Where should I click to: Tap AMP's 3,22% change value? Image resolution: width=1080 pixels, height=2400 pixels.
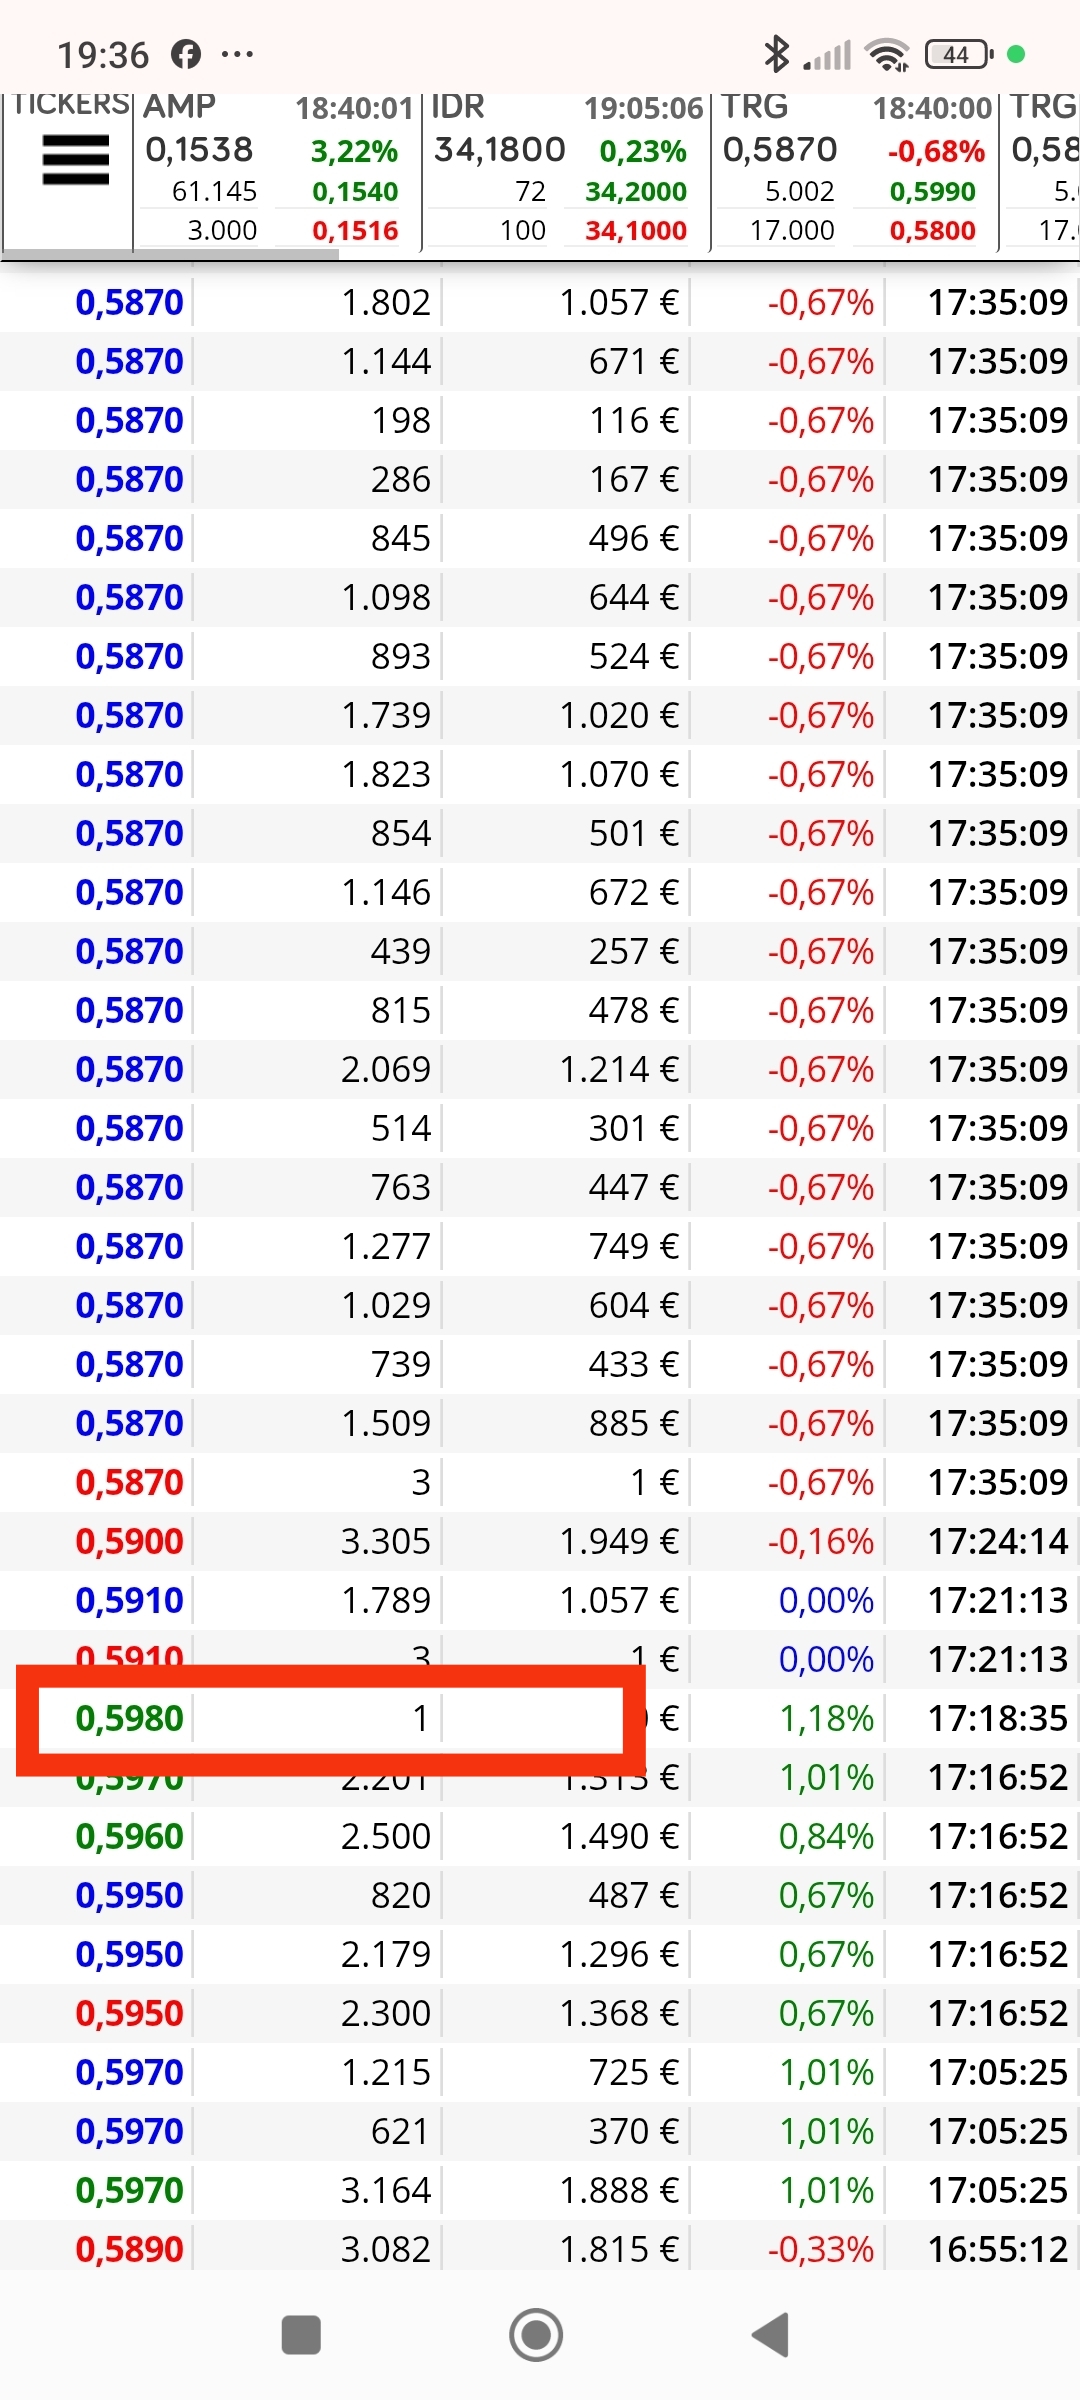click(x=354, y=152)
